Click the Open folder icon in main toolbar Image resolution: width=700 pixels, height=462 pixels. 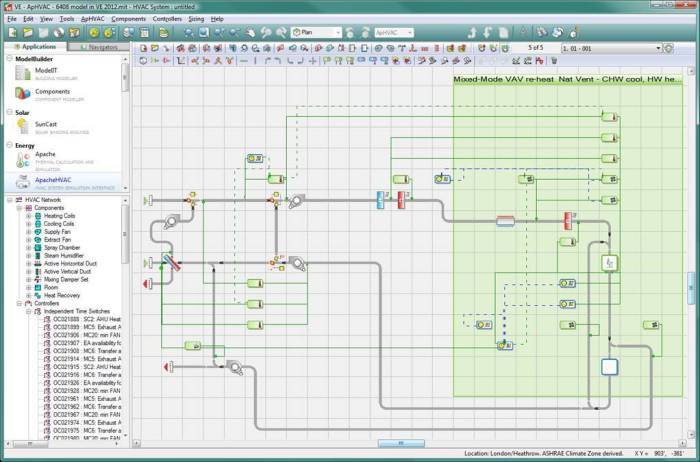point(28,33)
